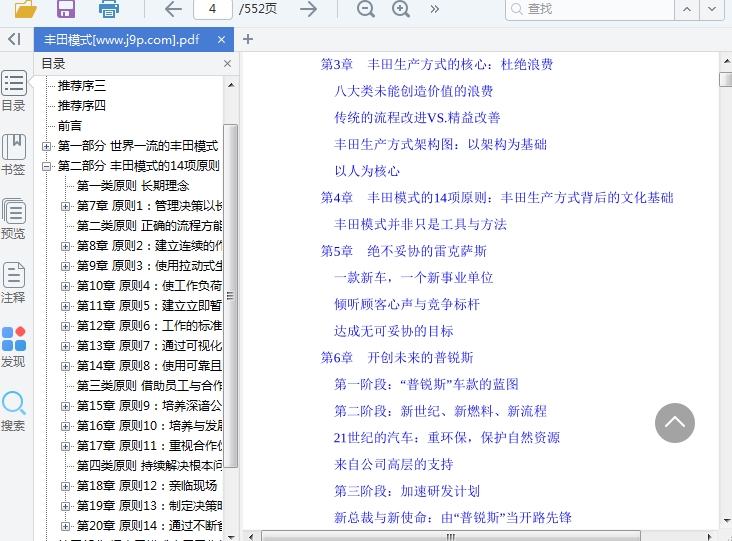Screen dimensions: 732x541
Task: Expand 第16章 原则10 tree node
Action: coord(65,426)
